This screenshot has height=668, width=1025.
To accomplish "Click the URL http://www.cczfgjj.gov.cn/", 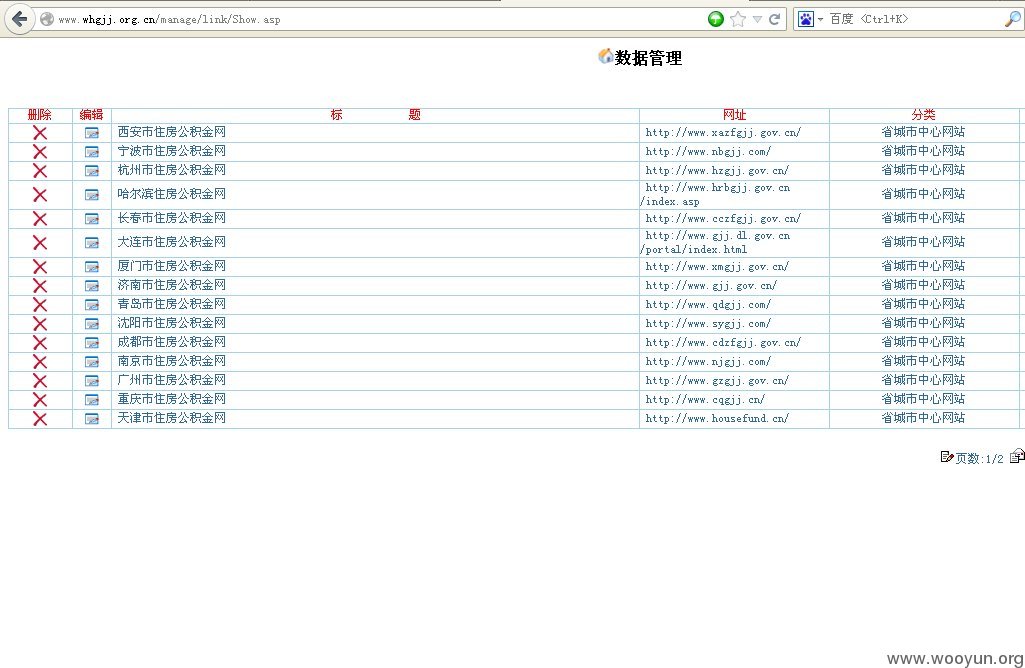I will pos(722,219).
